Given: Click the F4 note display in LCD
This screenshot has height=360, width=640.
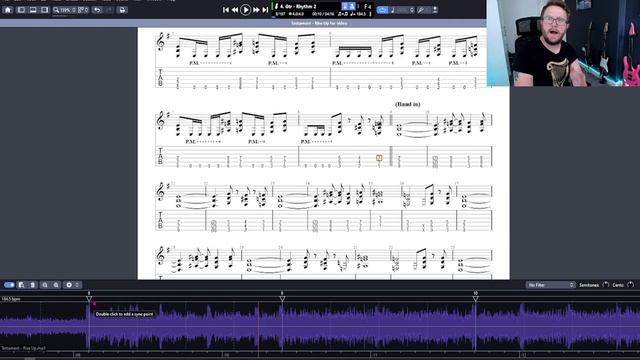Looking at the screenshot, I should click(x=367, y=6).
